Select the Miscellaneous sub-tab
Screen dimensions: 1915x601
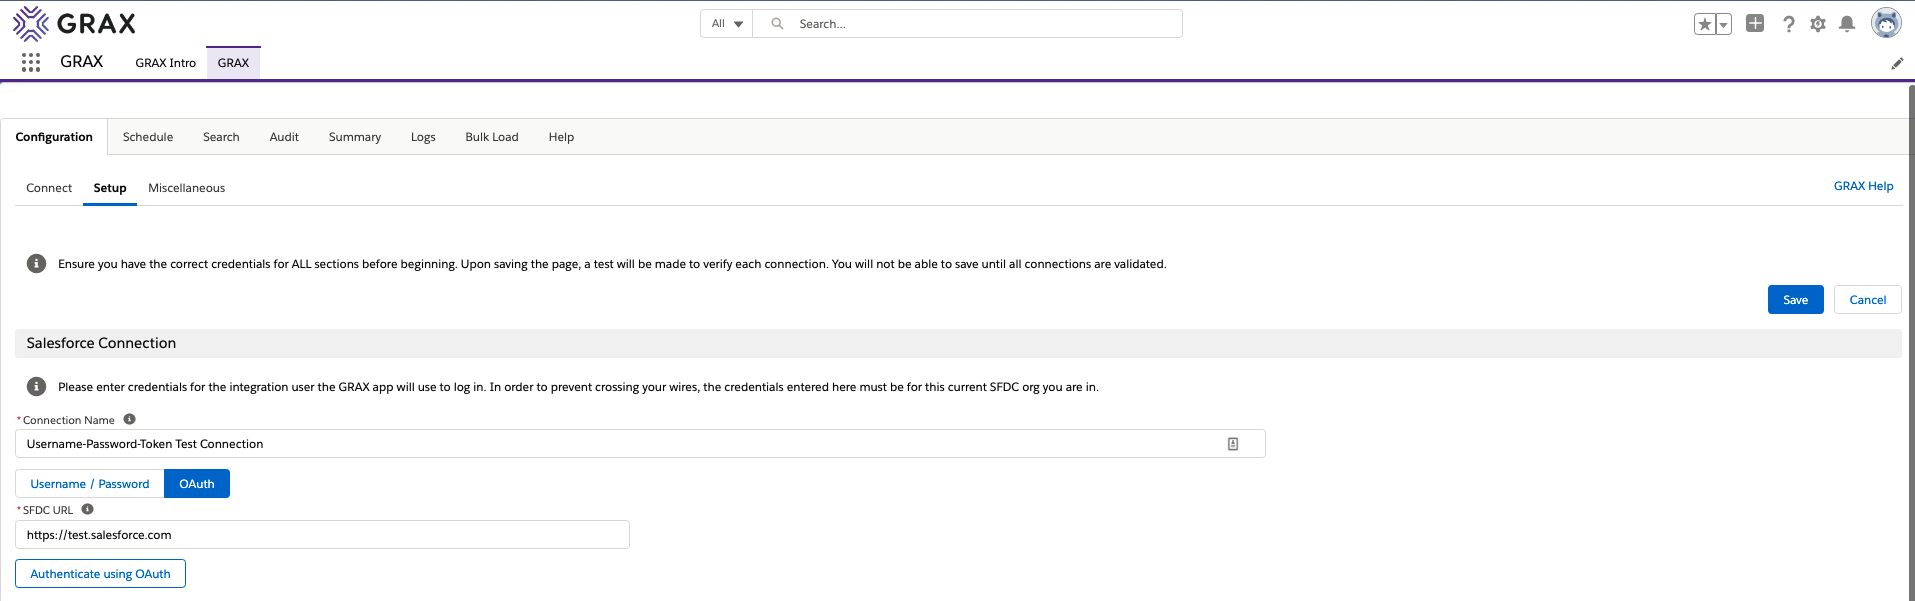tap(187, 188)
